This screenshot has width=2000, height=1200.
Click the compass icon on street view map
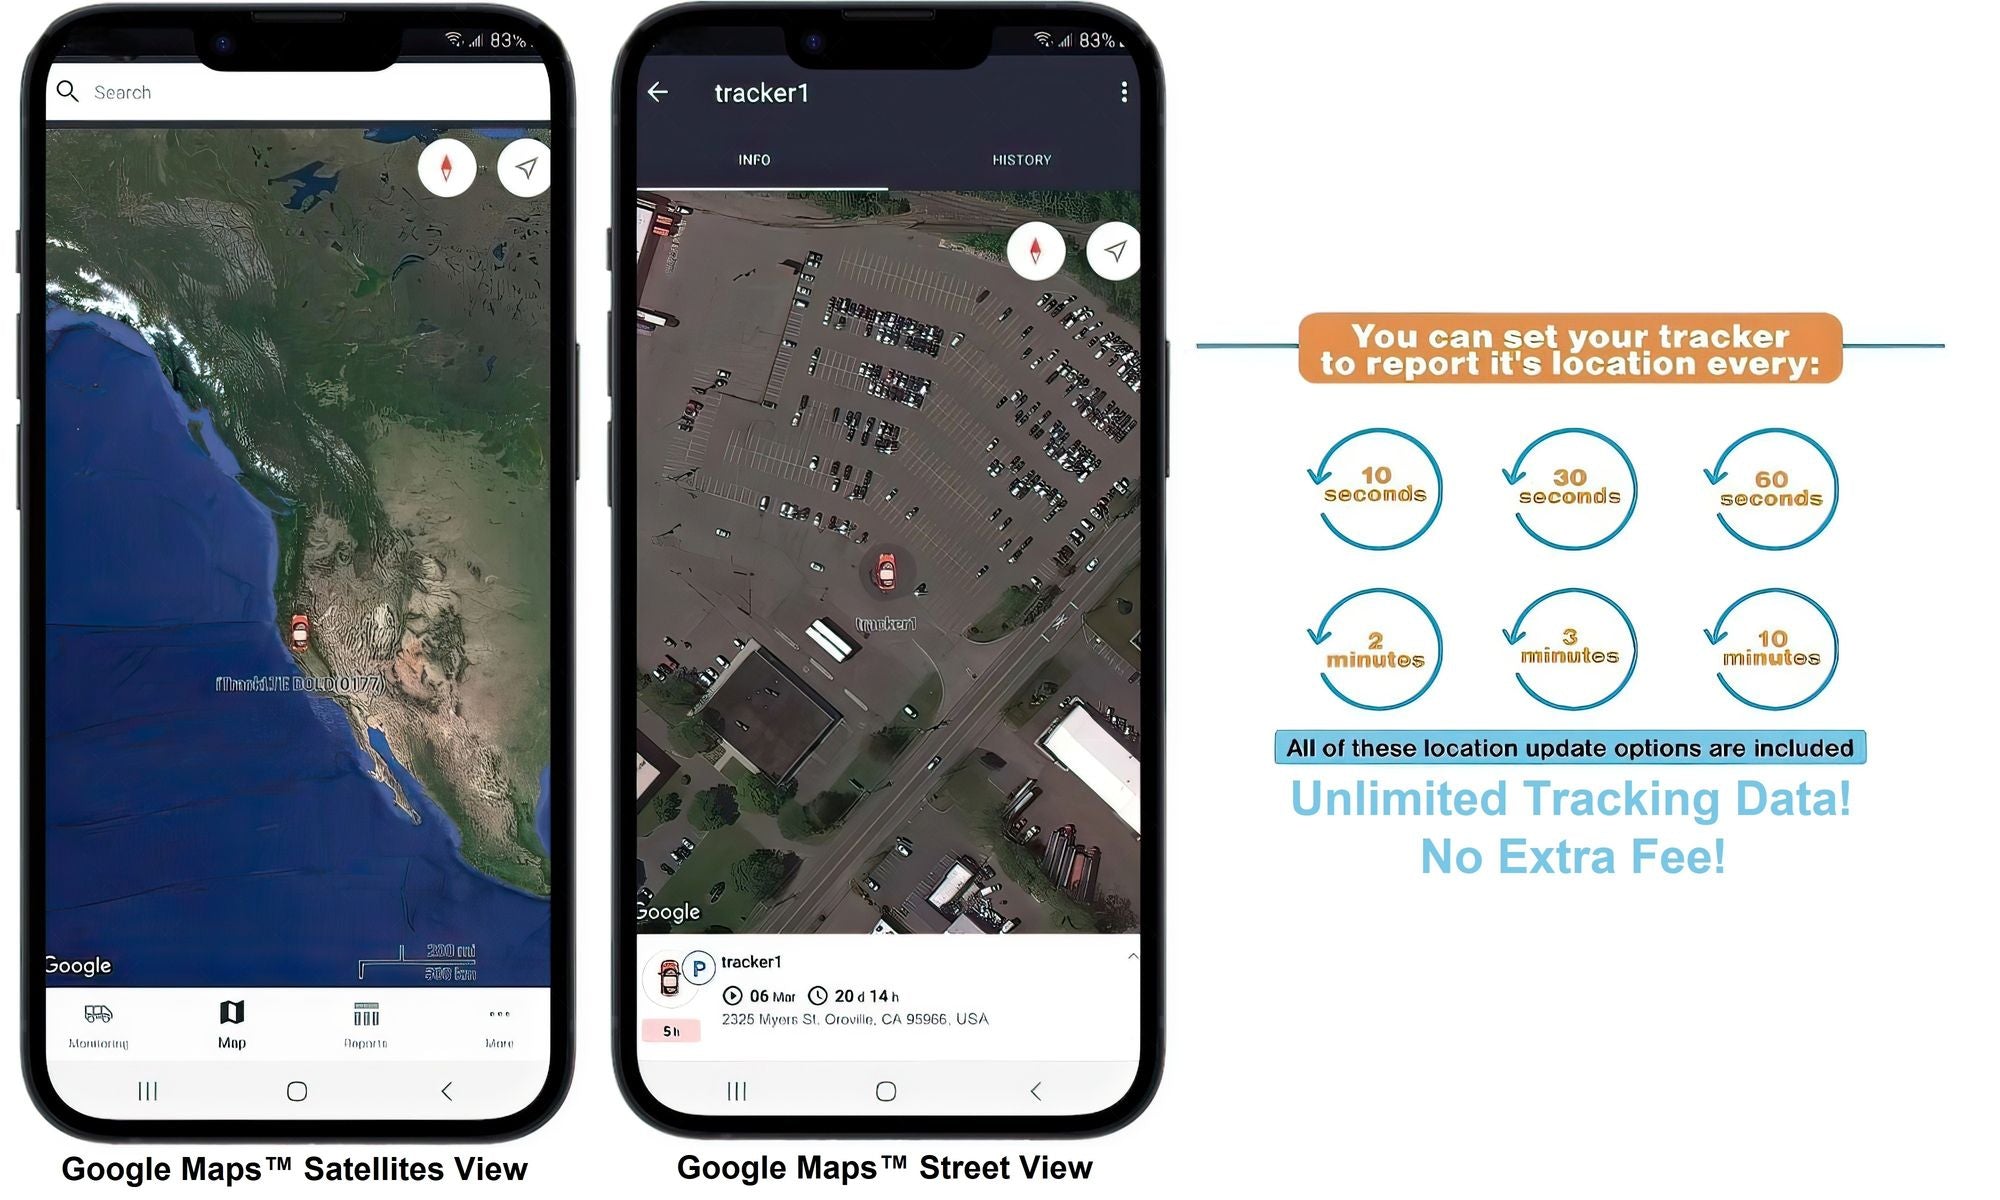pos(1034,250)
